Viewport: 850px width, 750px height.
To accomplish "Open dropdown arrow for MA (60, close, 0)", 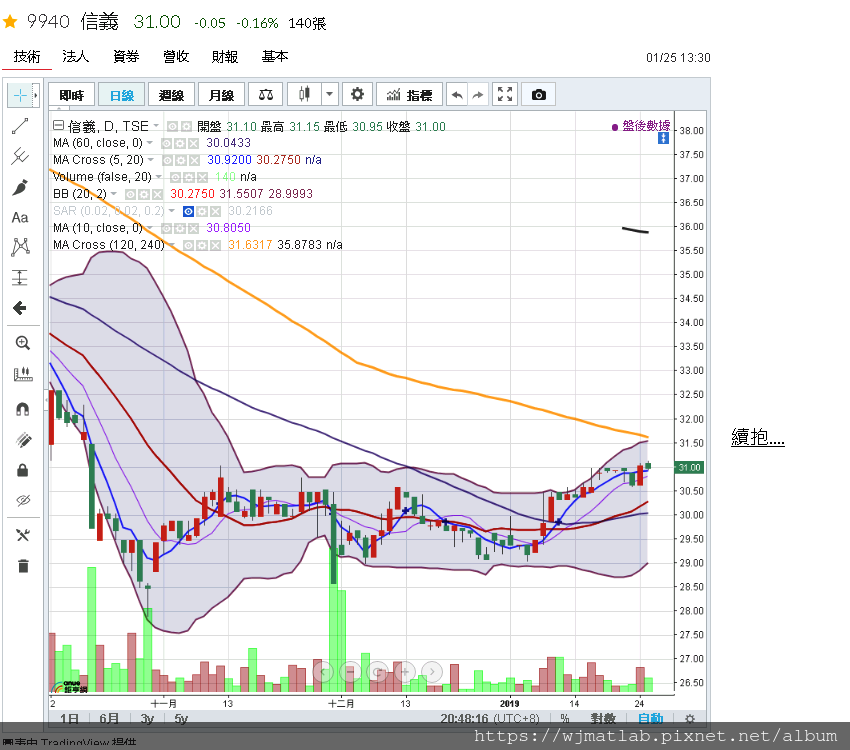I will (150, 143).
